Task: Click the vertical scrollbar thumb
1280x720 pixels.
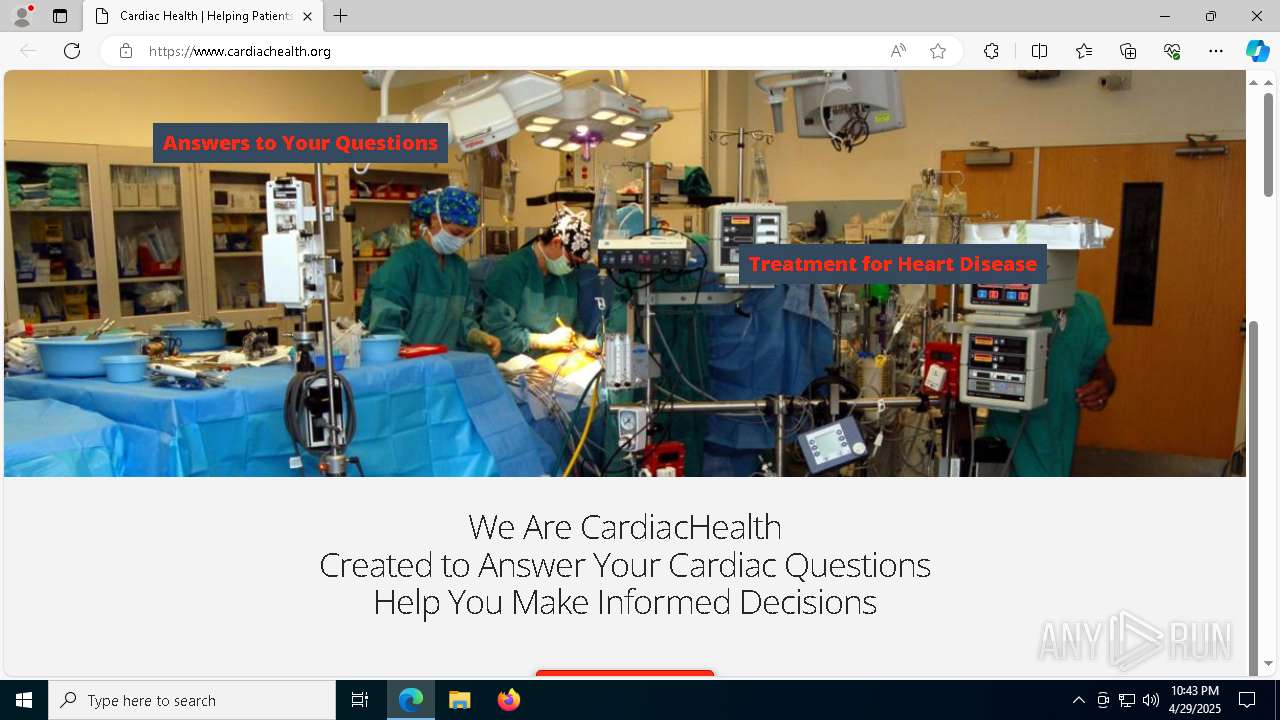Action: click(x=1268, y=145)
